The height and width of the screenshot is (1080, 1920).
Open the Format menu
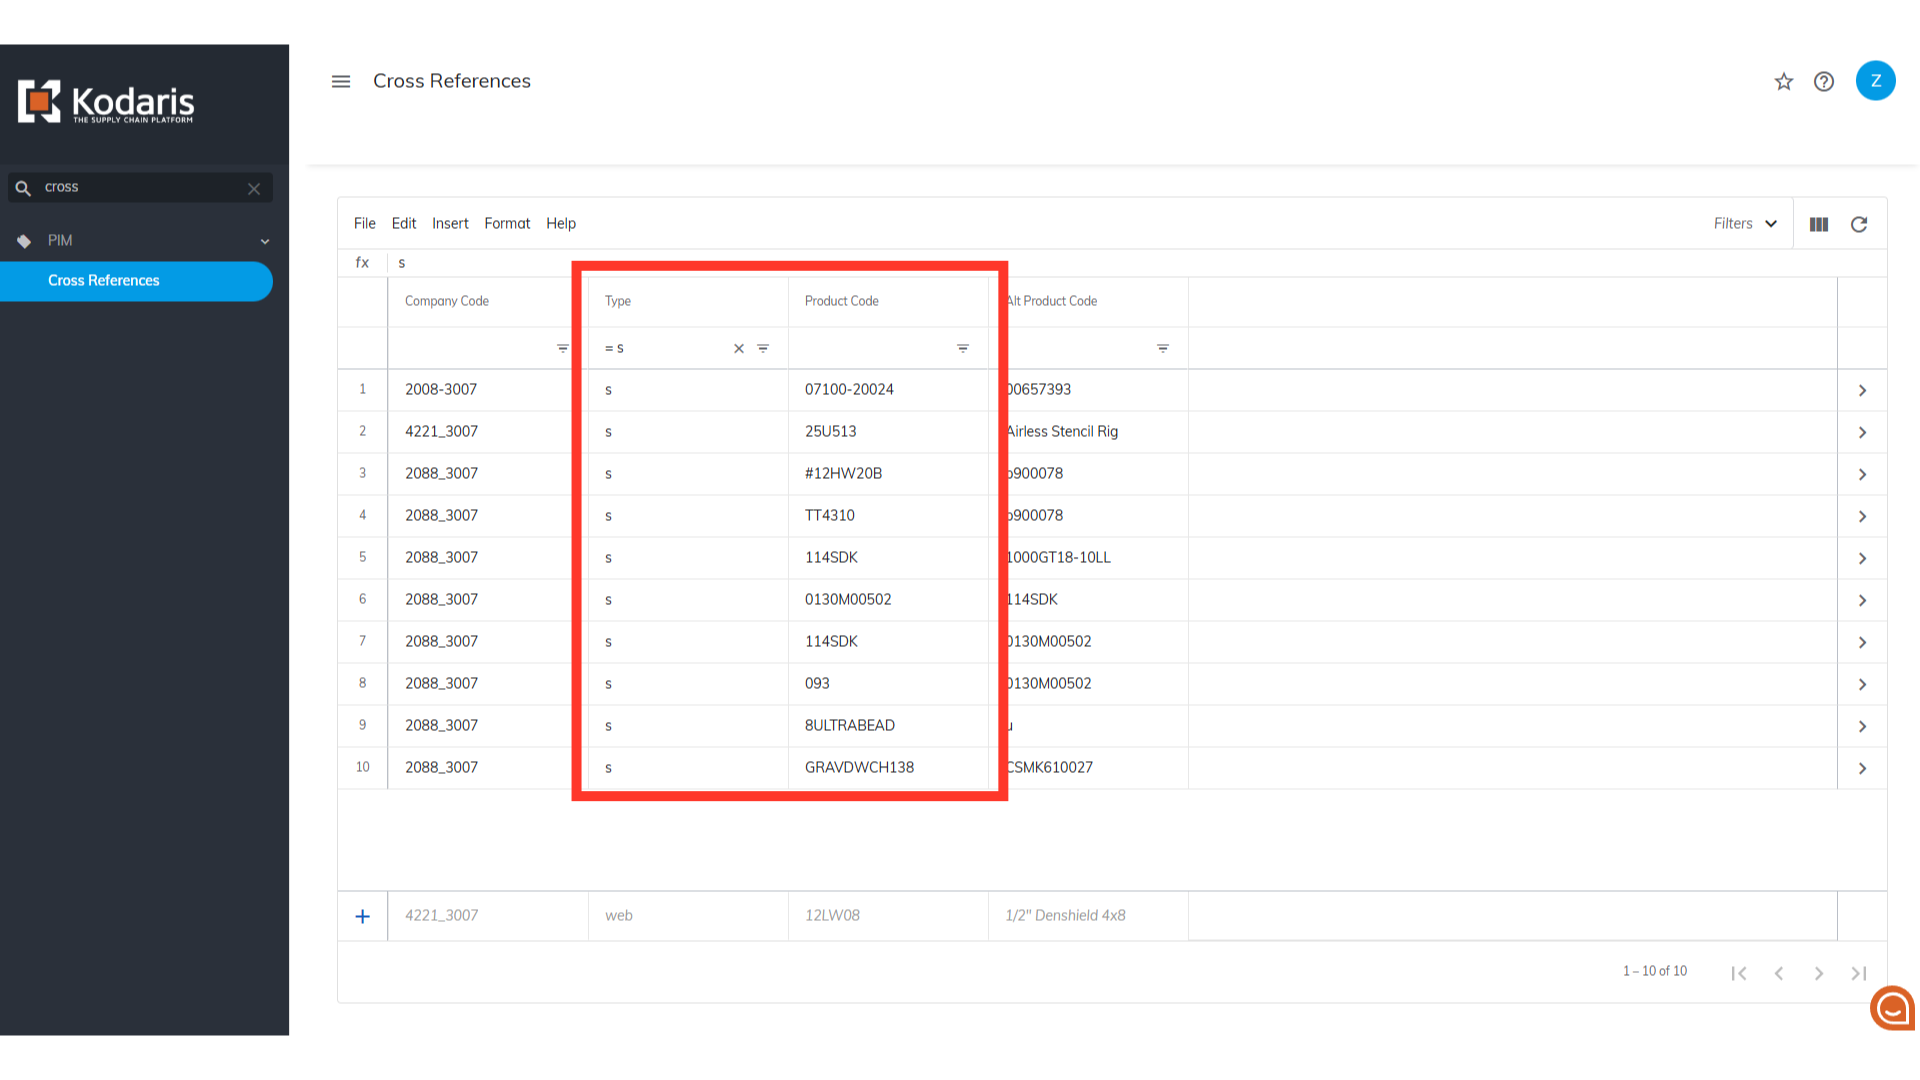point(507,224)
